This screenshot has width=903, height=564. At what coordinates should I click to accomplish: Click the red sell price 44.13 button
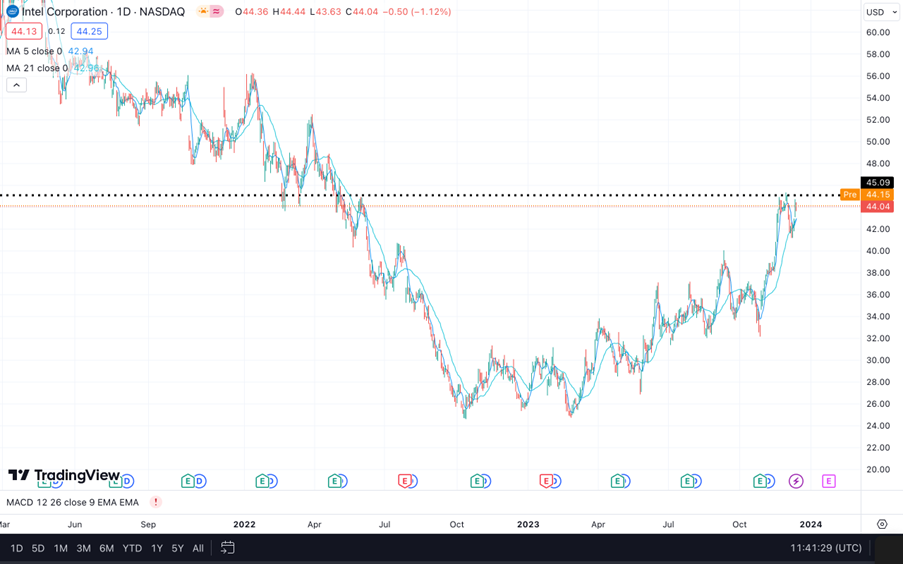coord(24,31)
